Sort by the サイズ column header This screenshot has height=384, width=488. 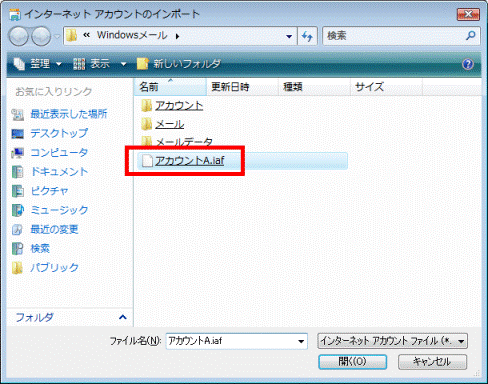click(x=386, y=87)
